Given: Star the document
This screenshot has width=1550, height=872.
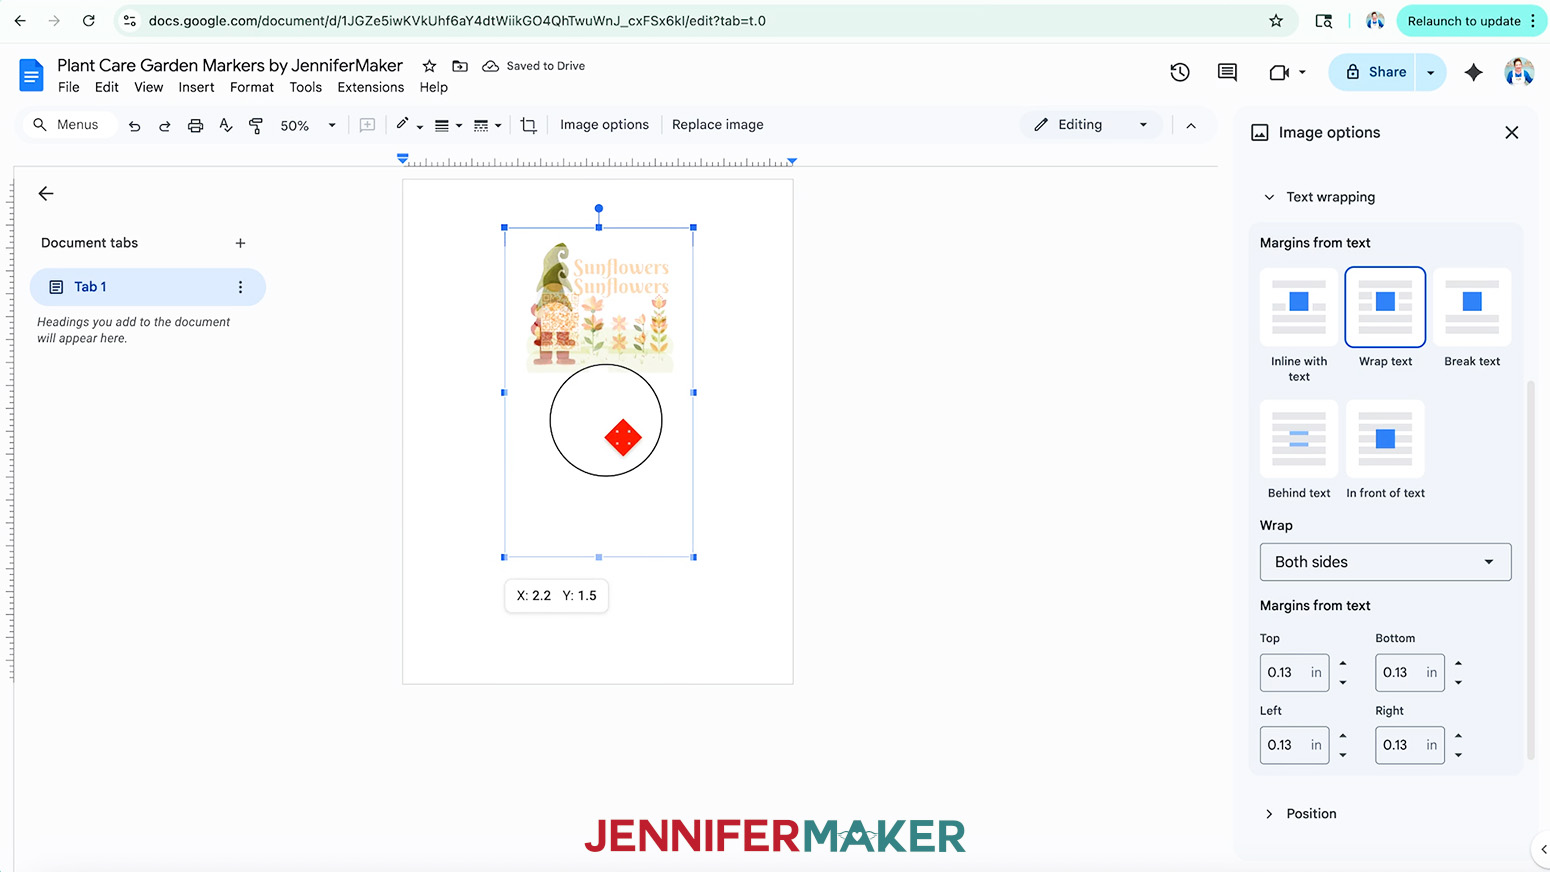Looking at the screenshot, I should tap(429, 66).
